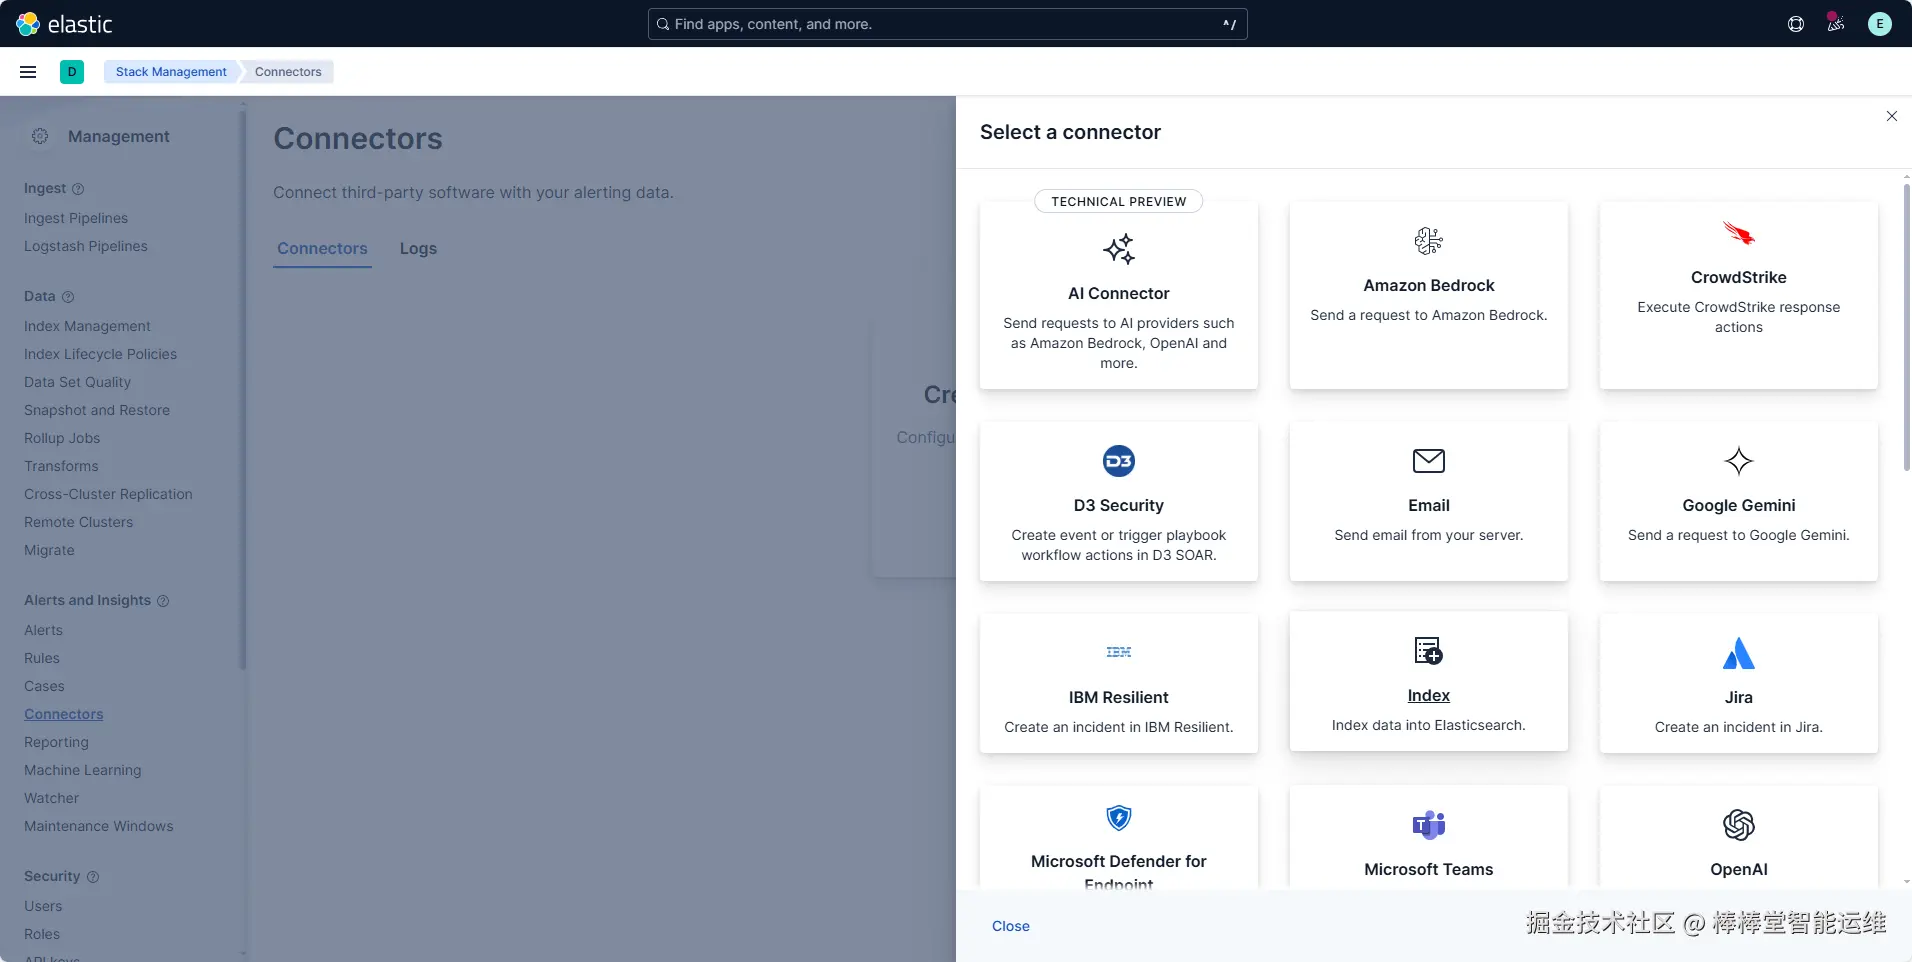
Task: Click the CrowdStrike card title
Action: (1739, 277)
